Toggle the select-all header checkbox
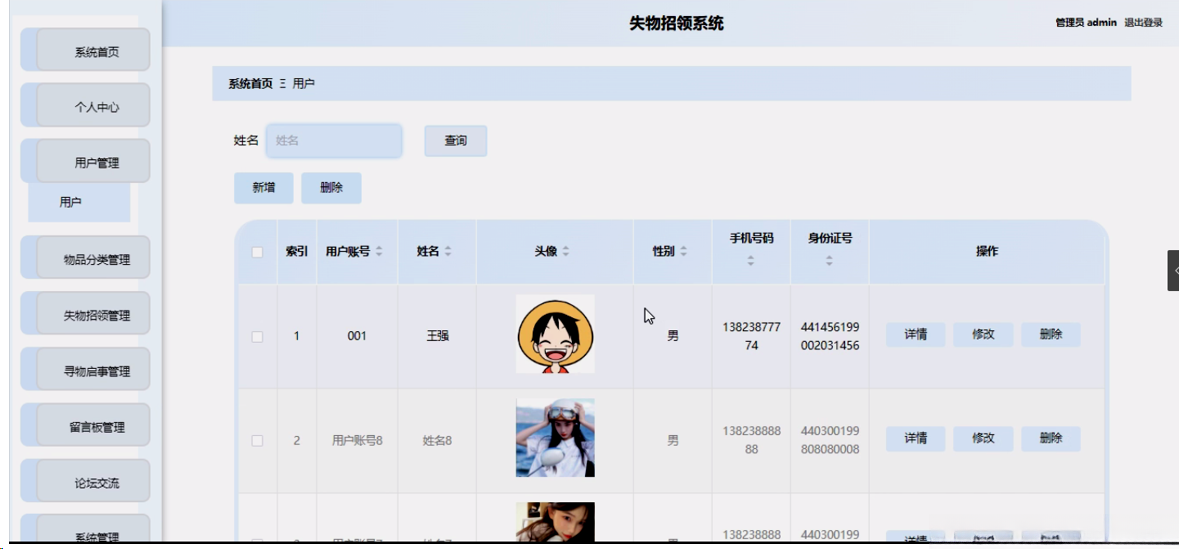This screenshot has width=1179, height=549. point(257,252)
